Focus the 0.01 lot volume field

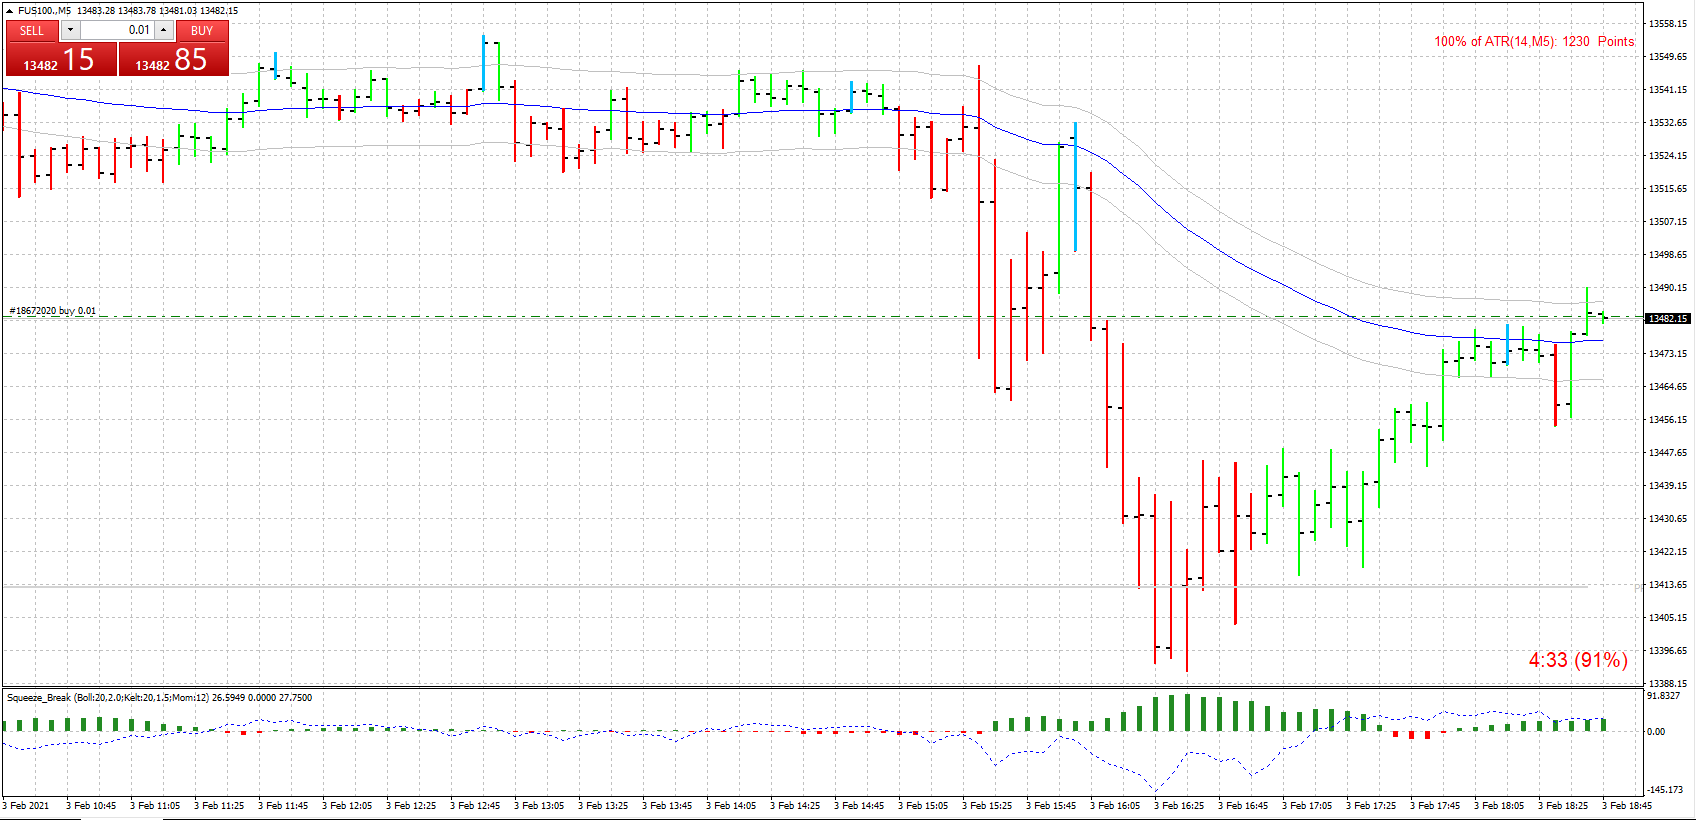pos(116,30)
